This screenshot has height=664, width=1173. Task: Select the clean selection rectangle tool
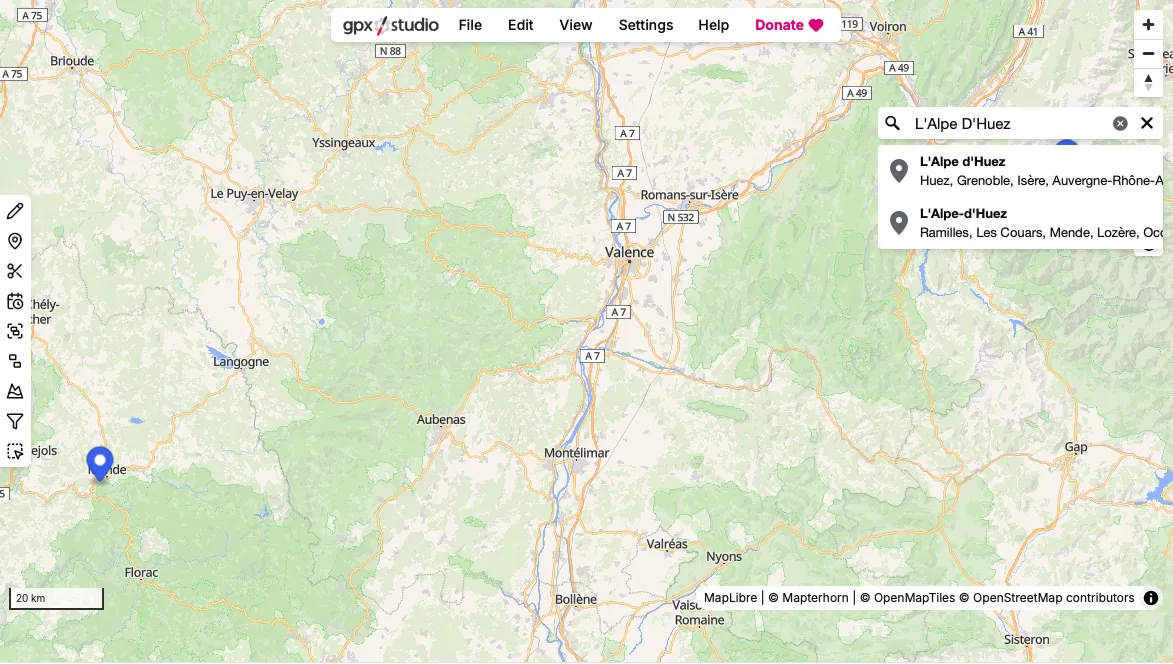coord(15,452)
